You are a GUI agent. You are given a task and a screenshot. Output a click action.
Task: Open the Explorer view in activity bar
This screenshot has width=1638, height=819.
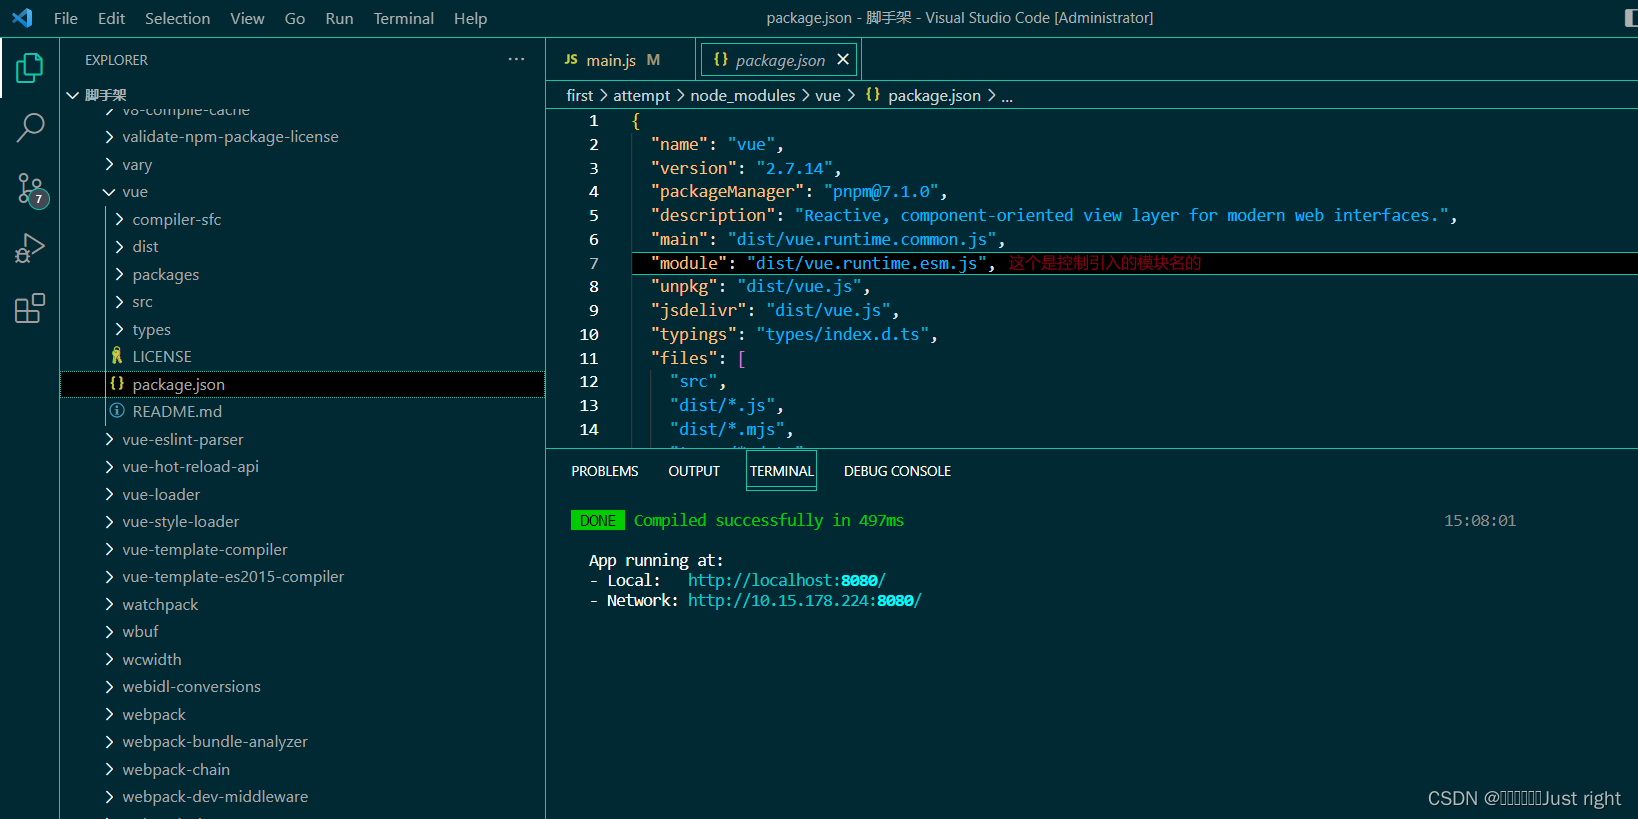pyautogui.click(x=30, y=68)
